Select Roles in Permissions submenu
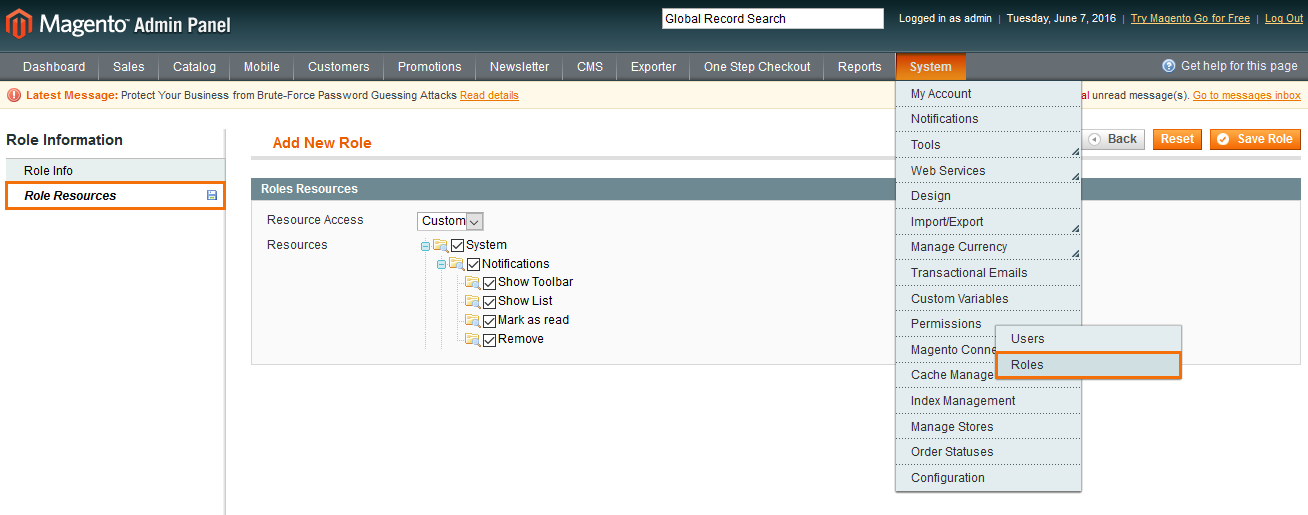The height and width of the screenshot is (515, 1308). click(x=1088, y=365)
